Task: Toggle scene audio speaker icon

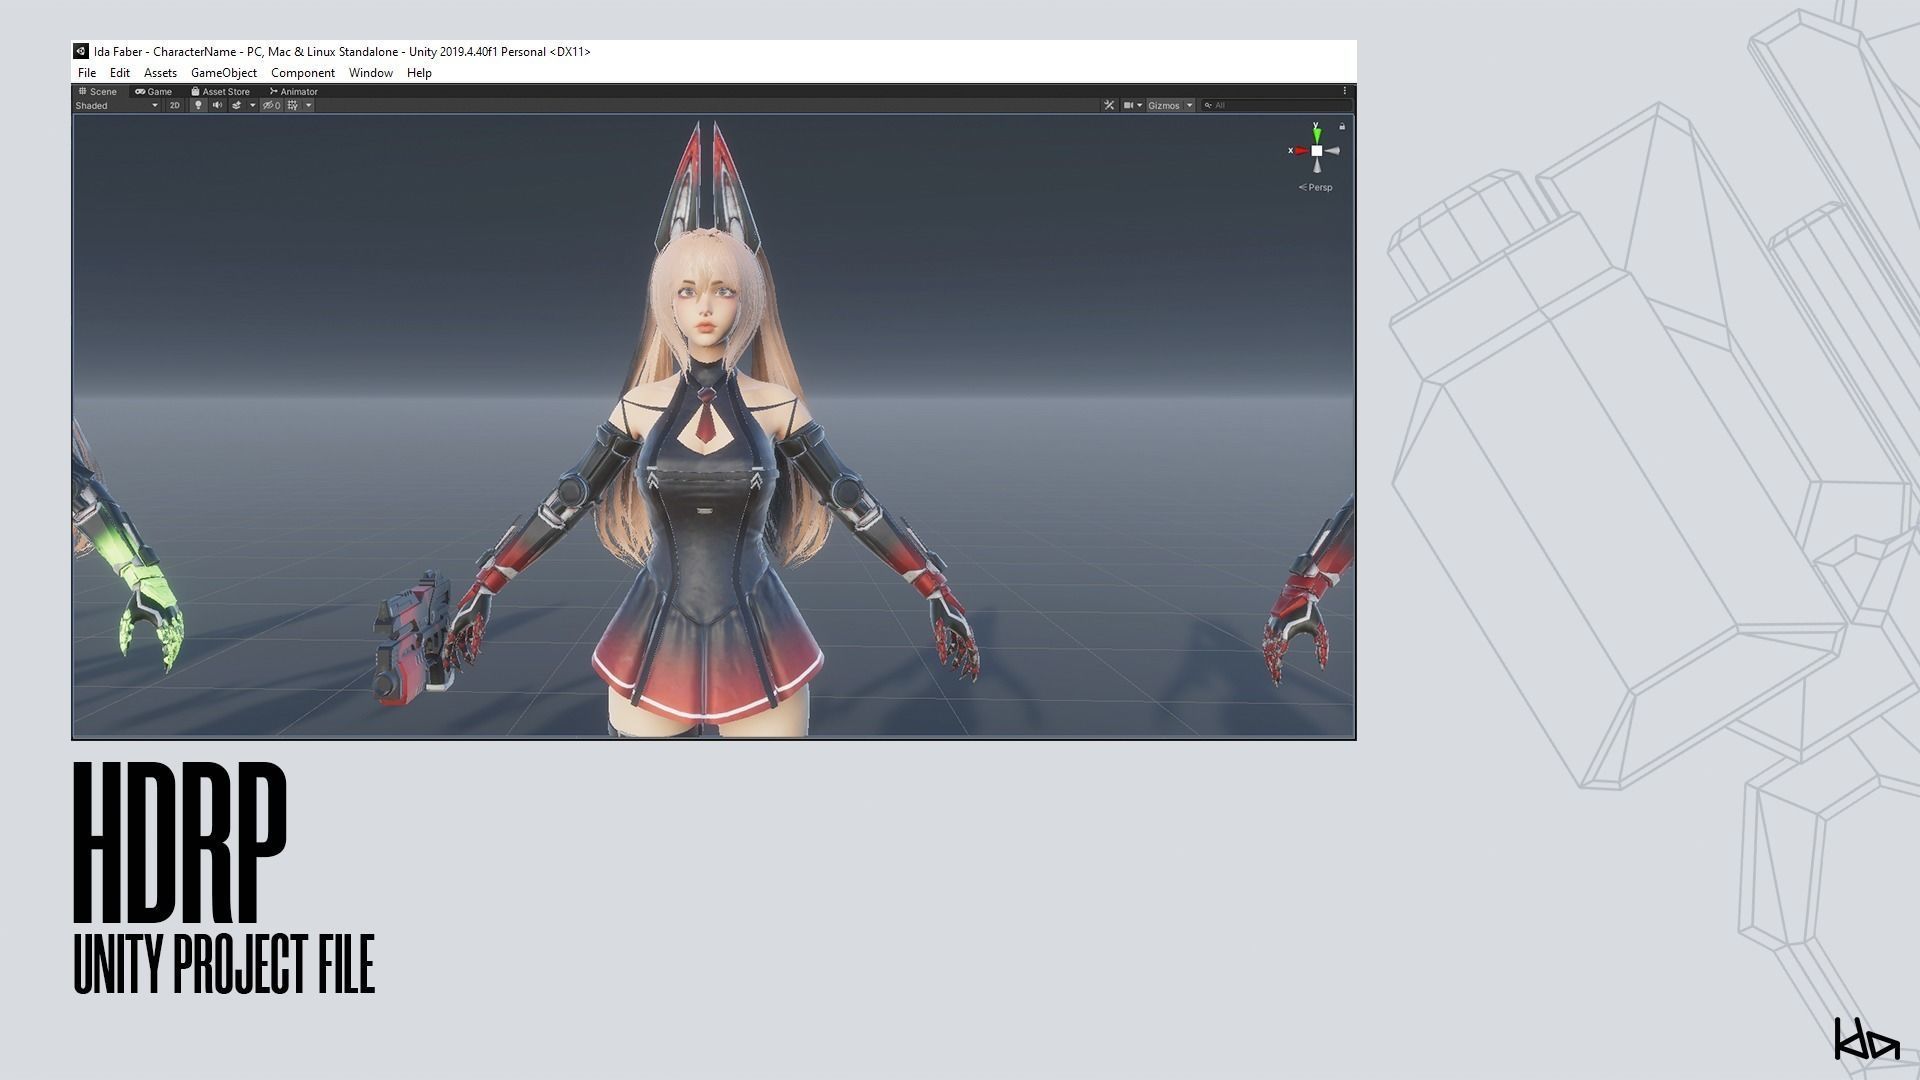Action: click(x=217, y=105)
